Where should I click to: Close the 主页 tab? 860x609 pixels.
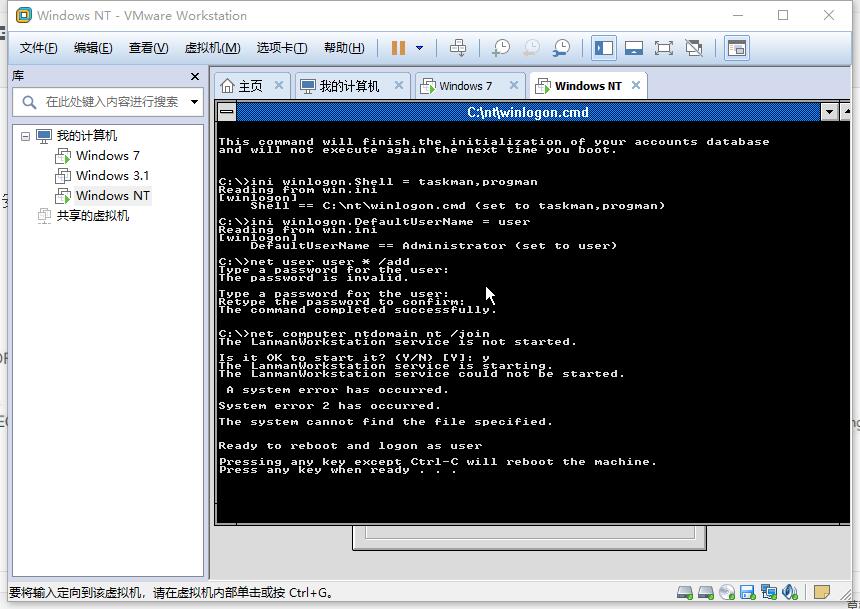[x=279, y=85]
